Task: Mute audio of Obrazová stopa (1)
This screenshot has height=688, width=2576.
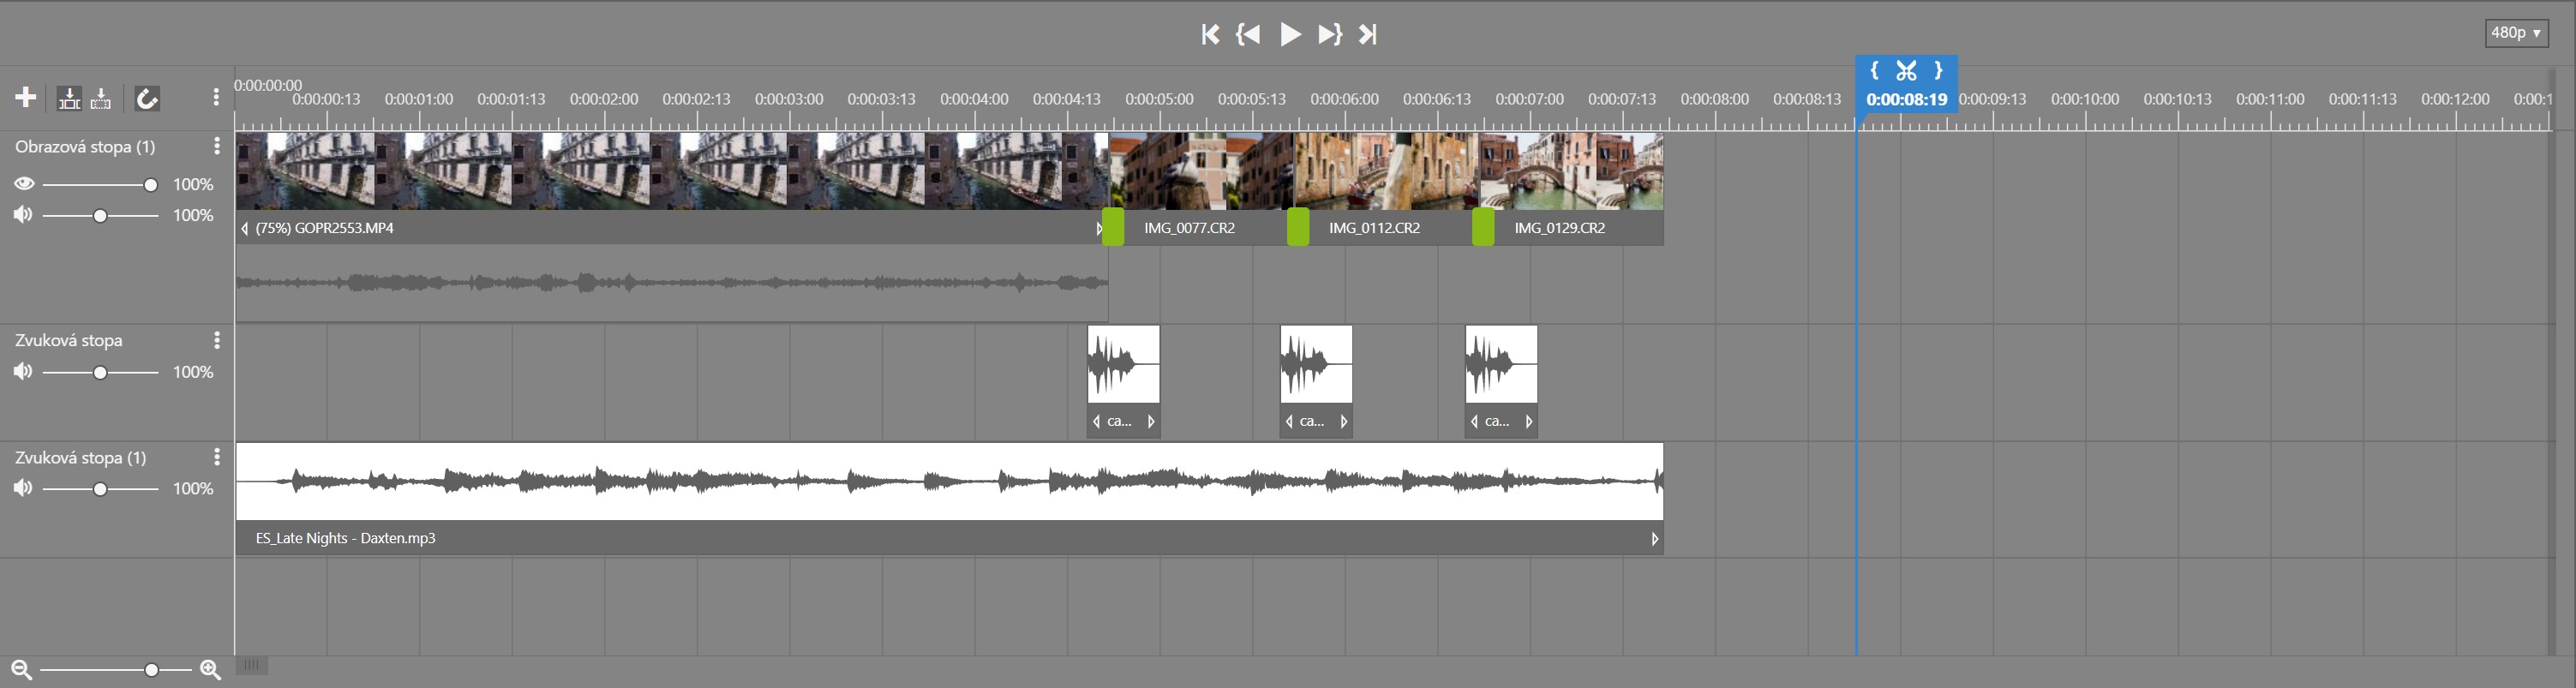Action: [x=23, y=215]
